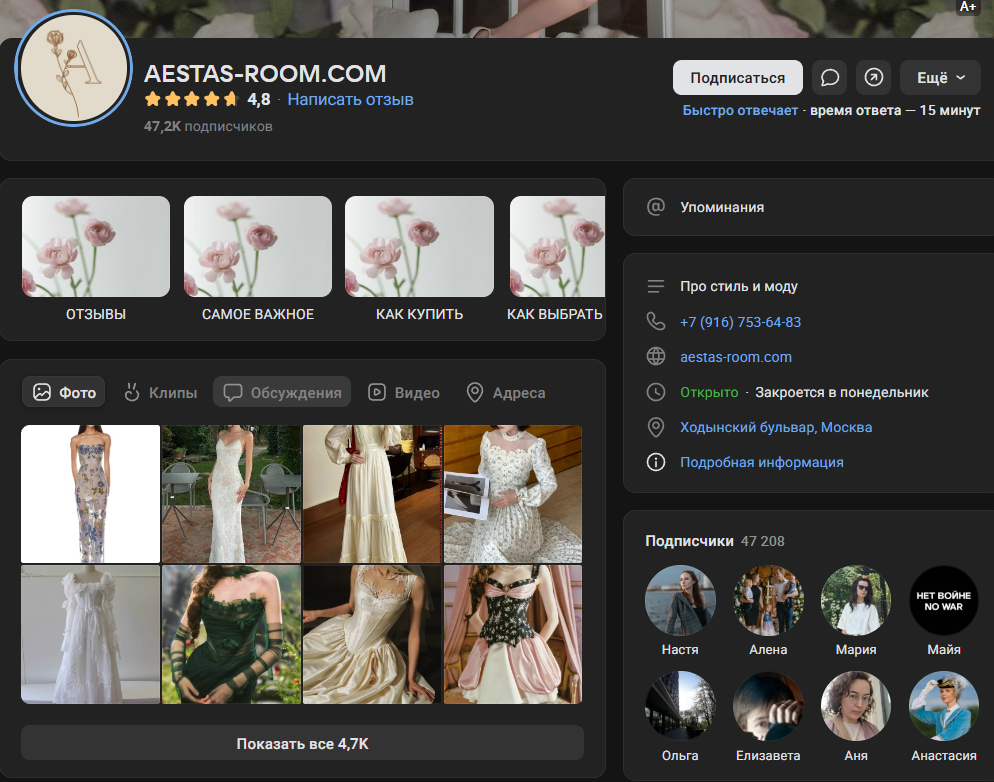Open the message chat bubble icon
The height and width of the screenshot is (782, 994).
click(829, 78)
